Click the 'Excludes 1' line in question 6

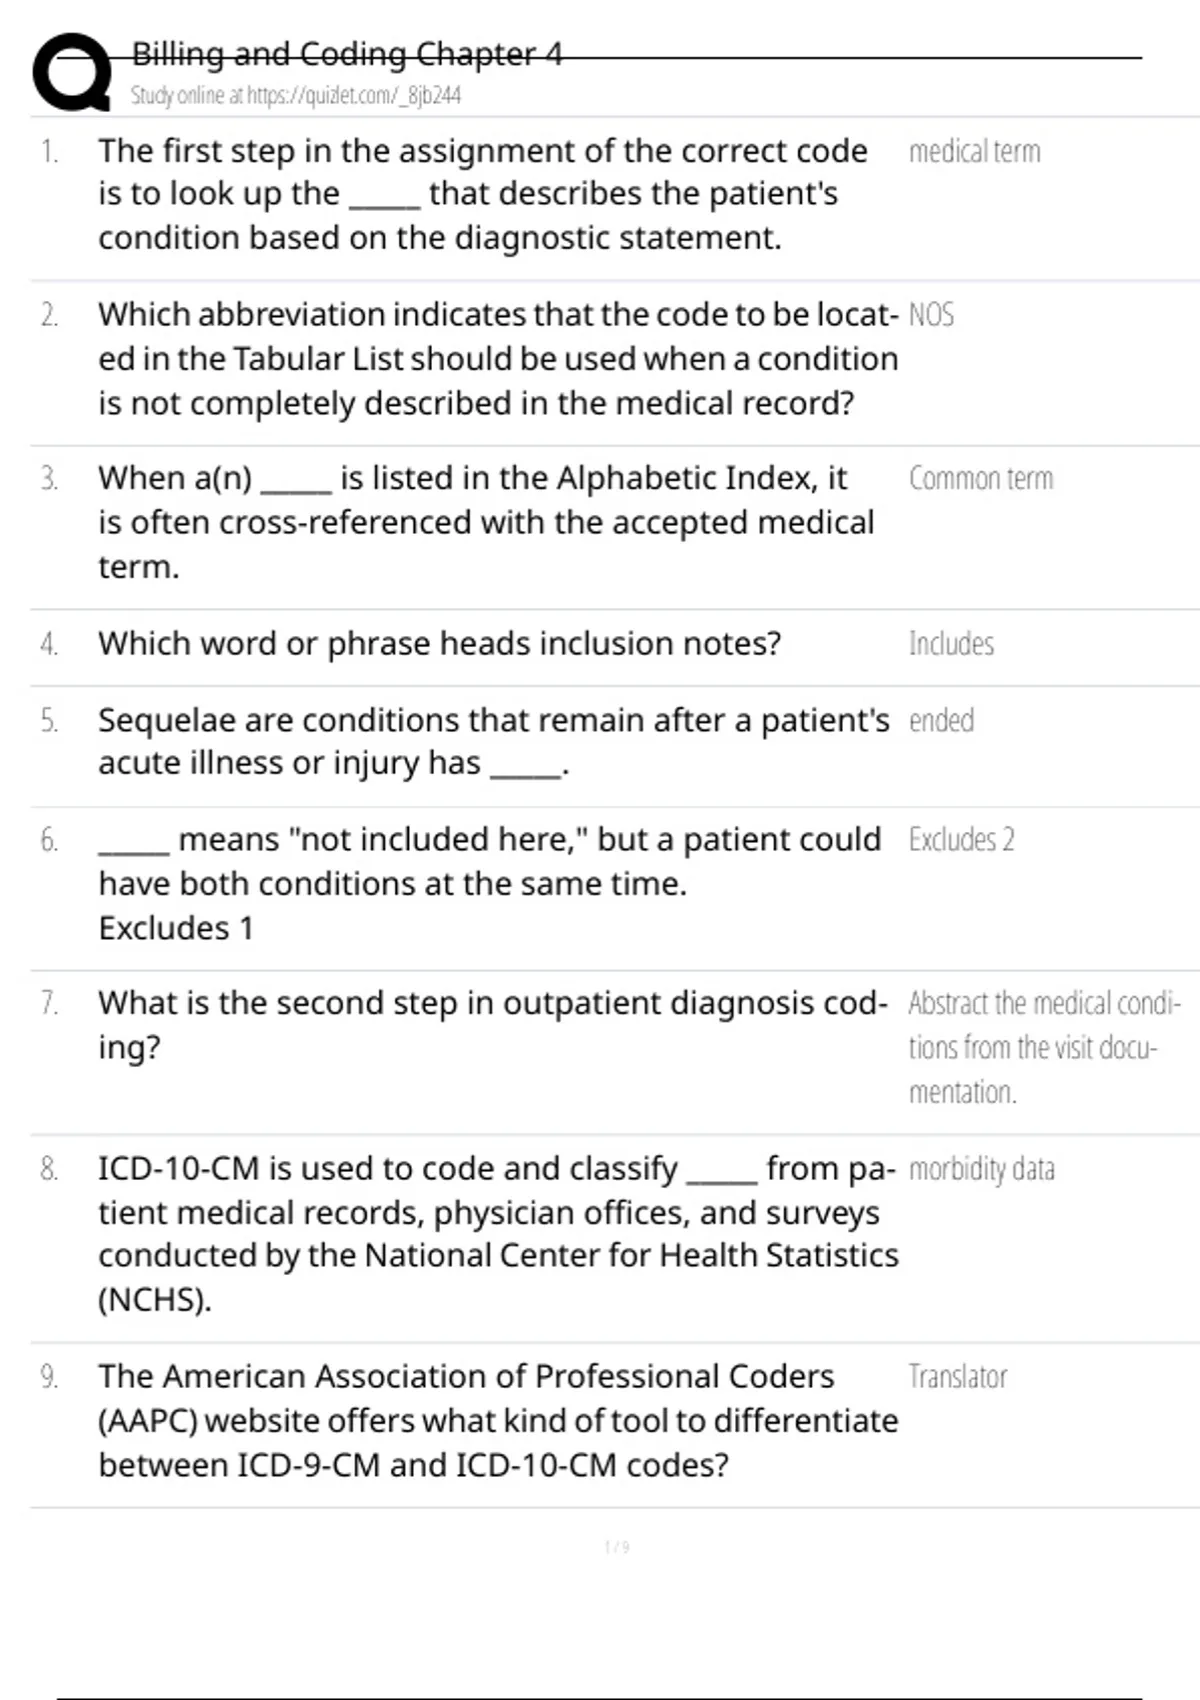(x=176, y=929)
